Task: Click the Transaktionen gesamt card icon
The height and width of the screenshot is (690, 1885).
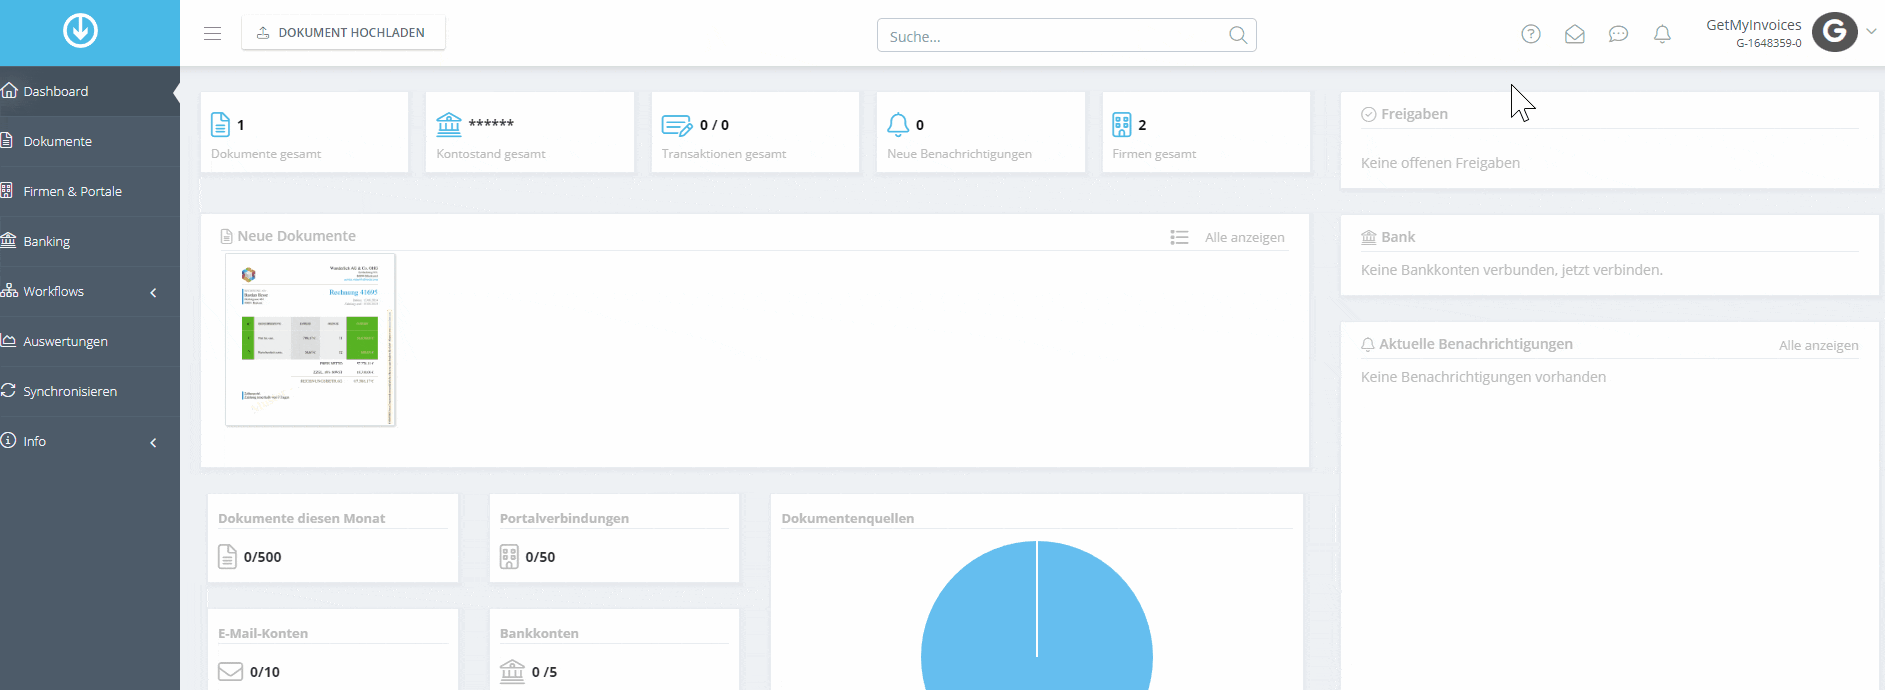Action: click(x=677, y=125)
